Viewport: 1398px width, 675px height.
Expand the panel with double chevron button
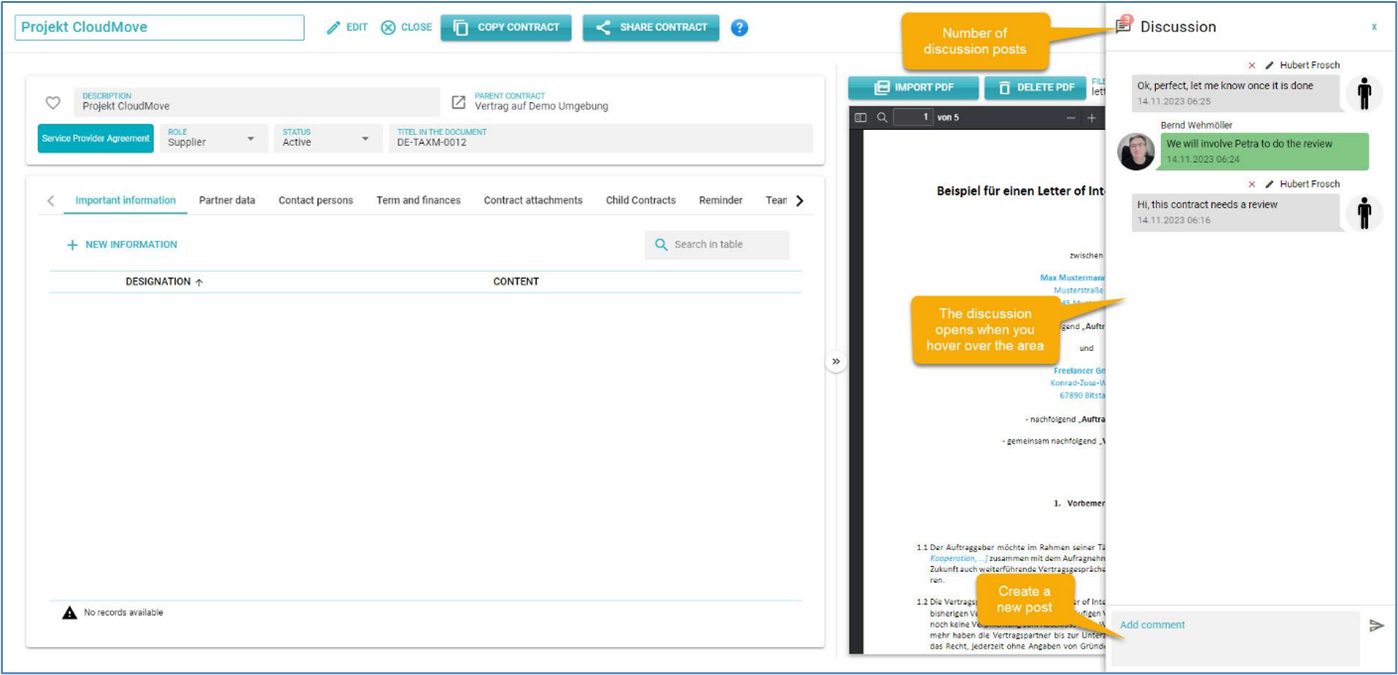pyautogui.click(x=836, y=361)
